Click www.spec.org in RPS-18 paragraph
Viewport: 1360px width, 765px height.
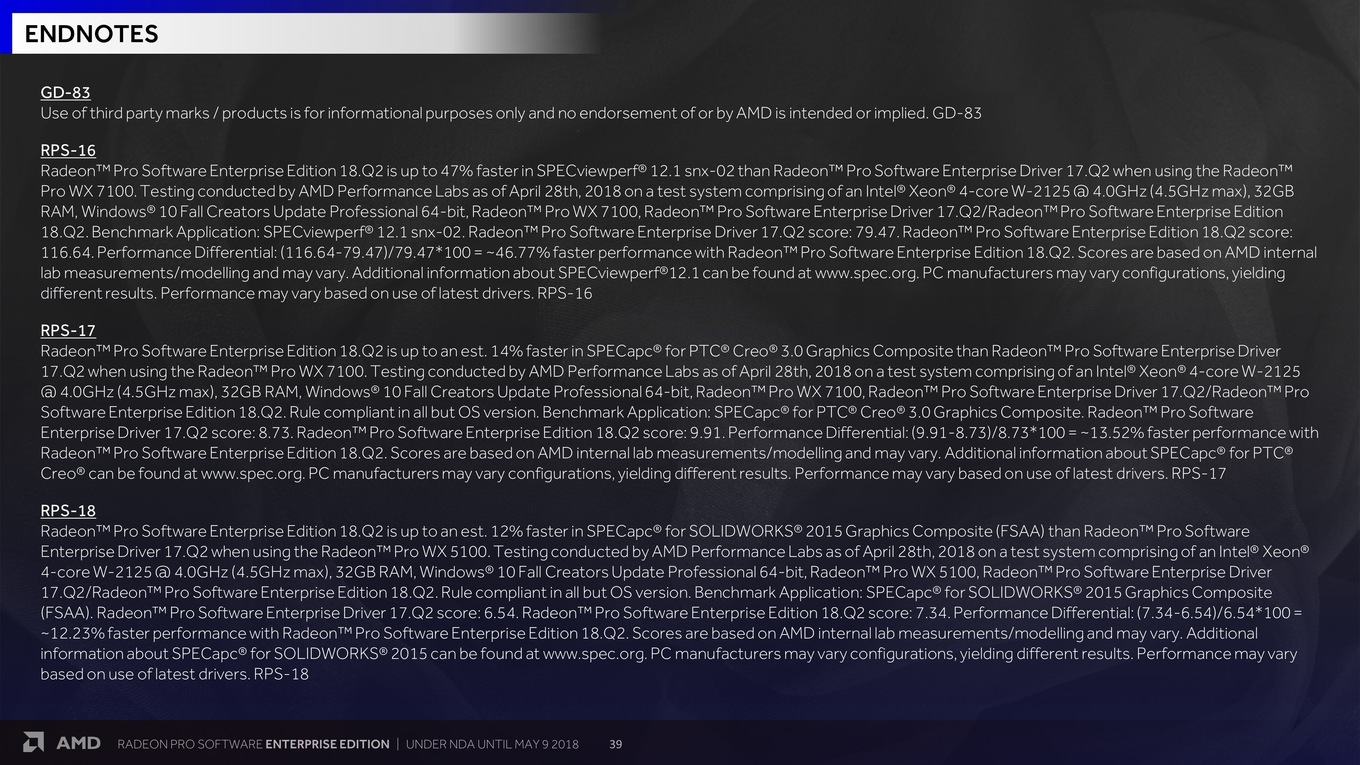[x=594, y=653]
